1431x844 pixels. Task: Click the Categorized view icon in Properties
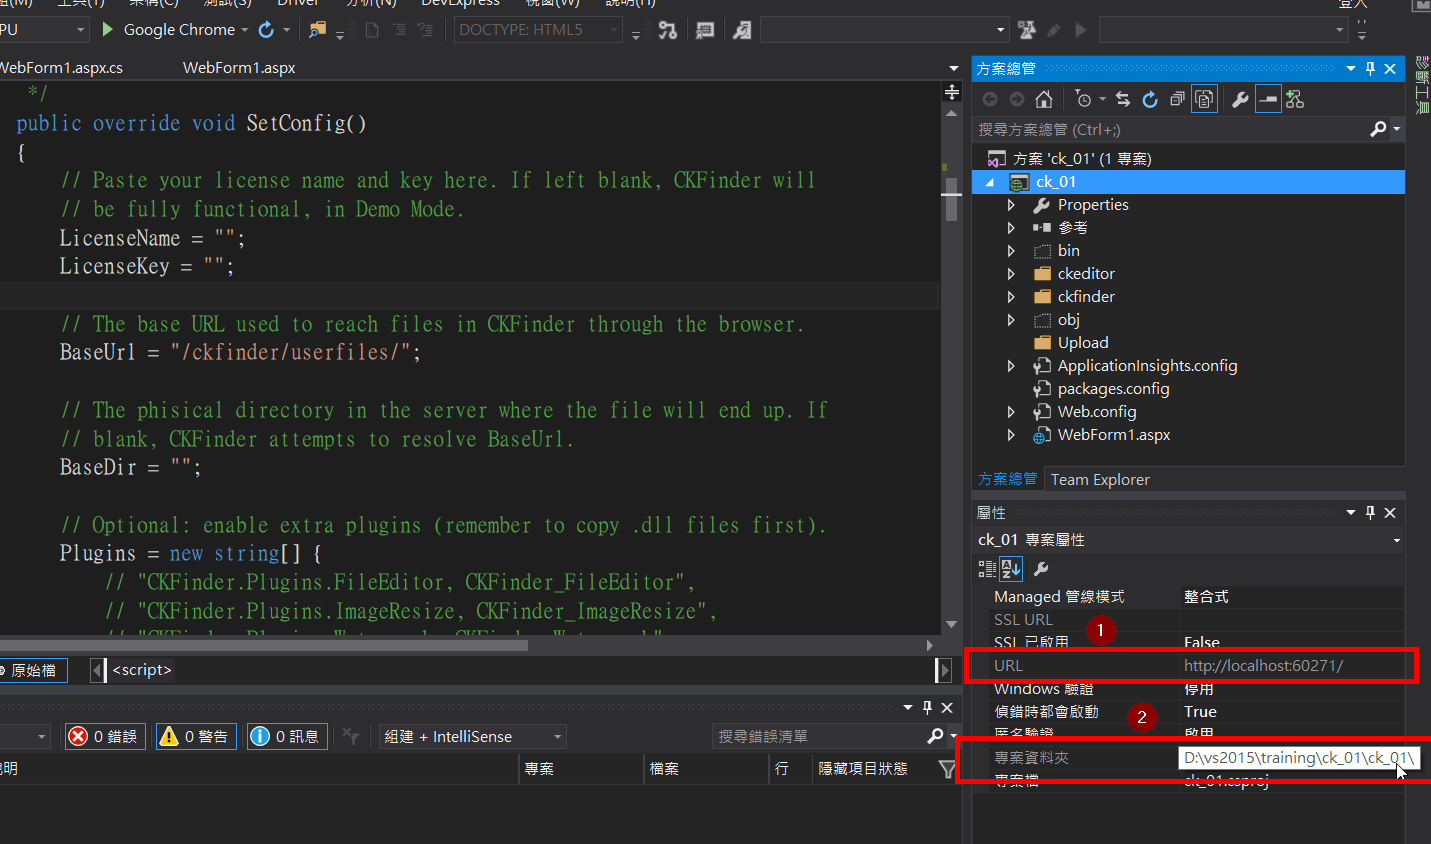(x=987, y=569)
